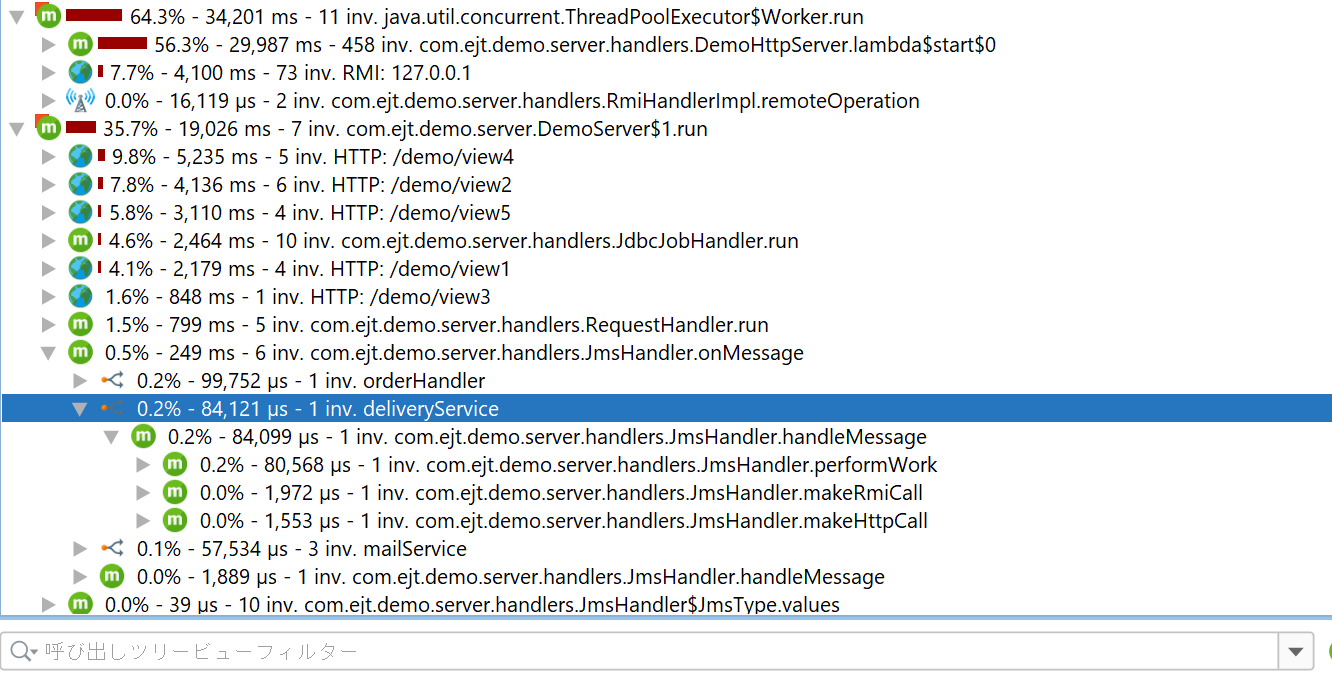Expand the DemoHttpServer.lambda$start$0 node
This screenshot has width=1332, height=675.
coord(48,45)
